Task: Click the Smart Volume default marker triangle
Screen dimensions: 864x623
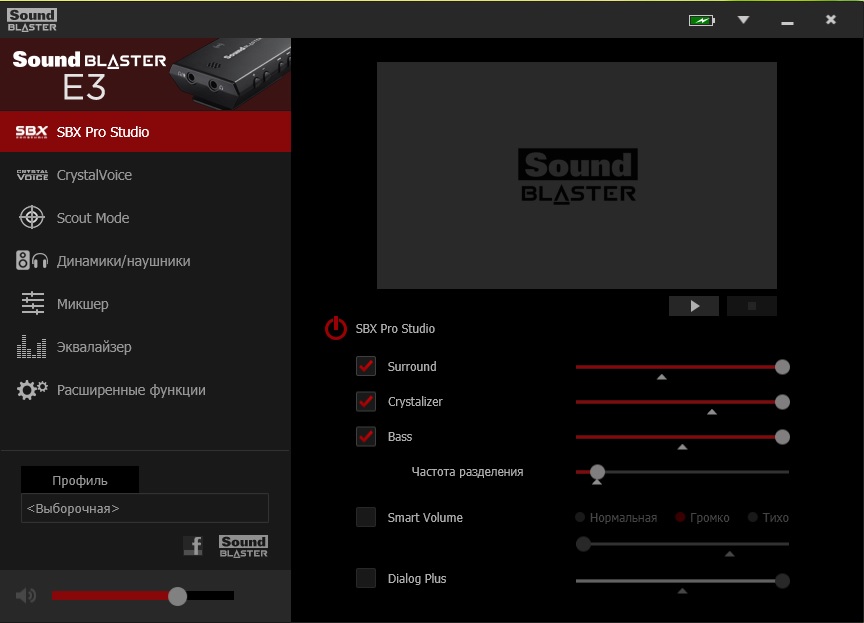Action: (730, 554)
